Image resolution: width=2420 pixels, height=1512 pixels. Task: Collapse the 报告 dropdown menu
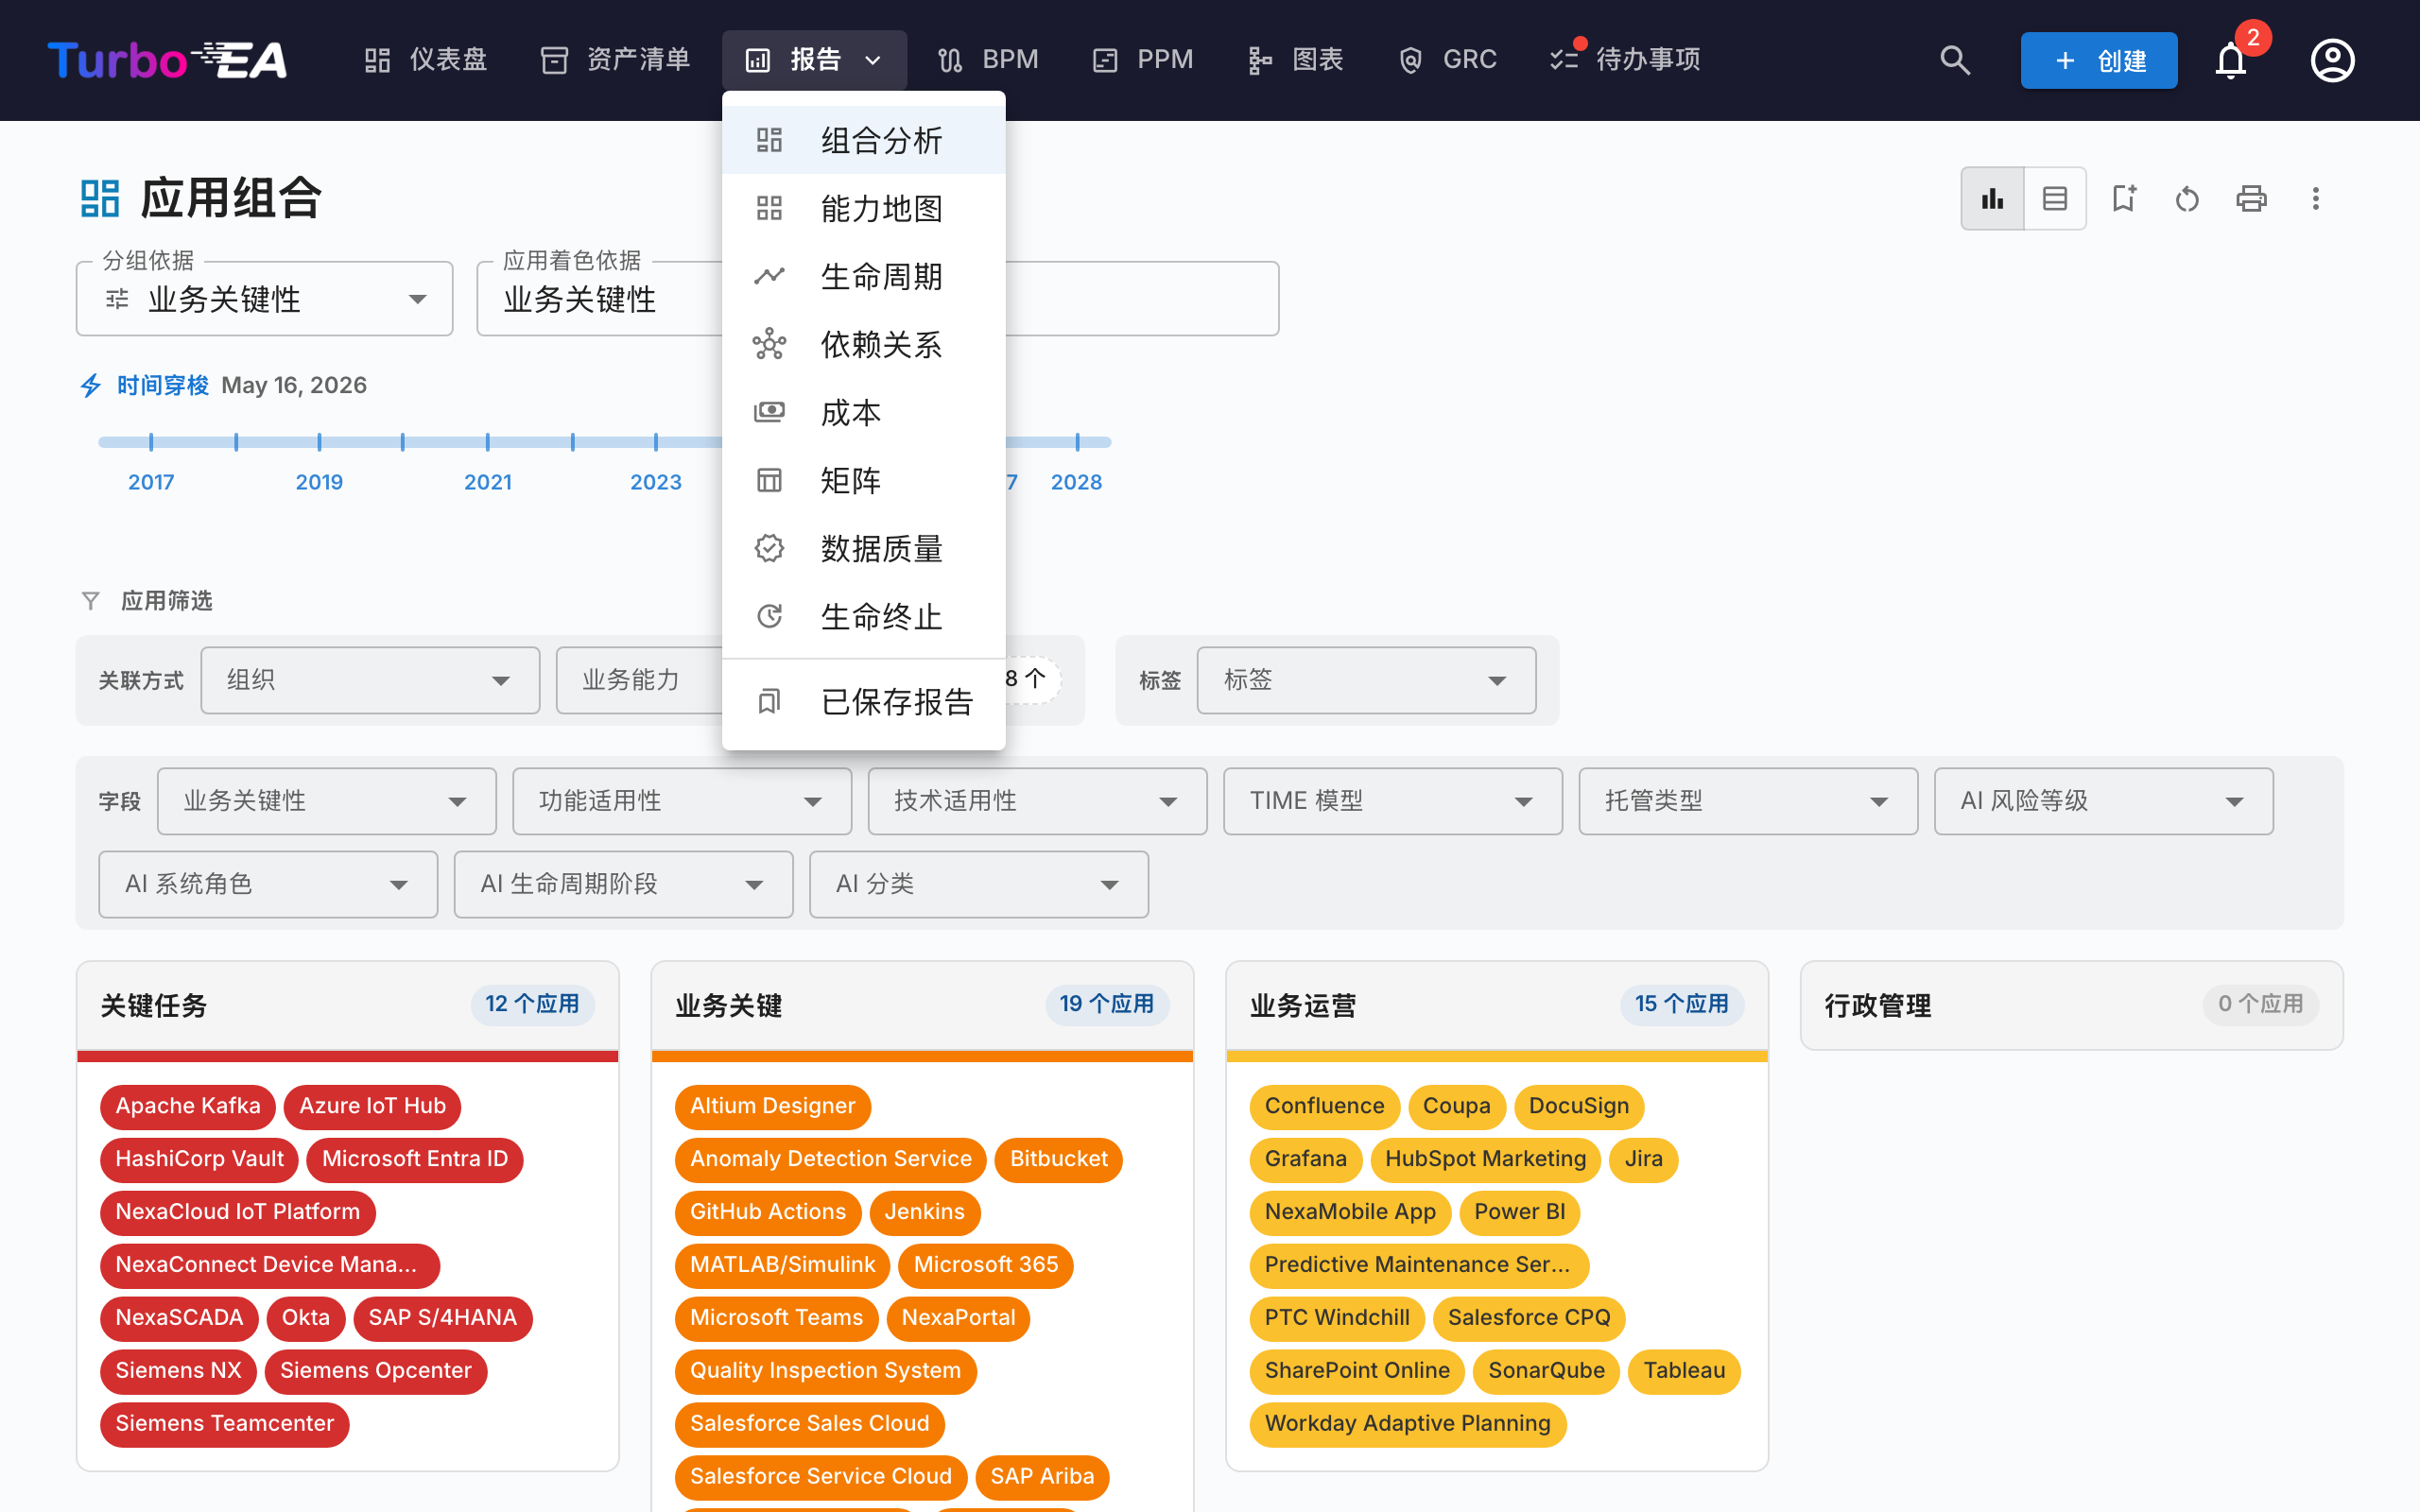(x=814, y=60)
